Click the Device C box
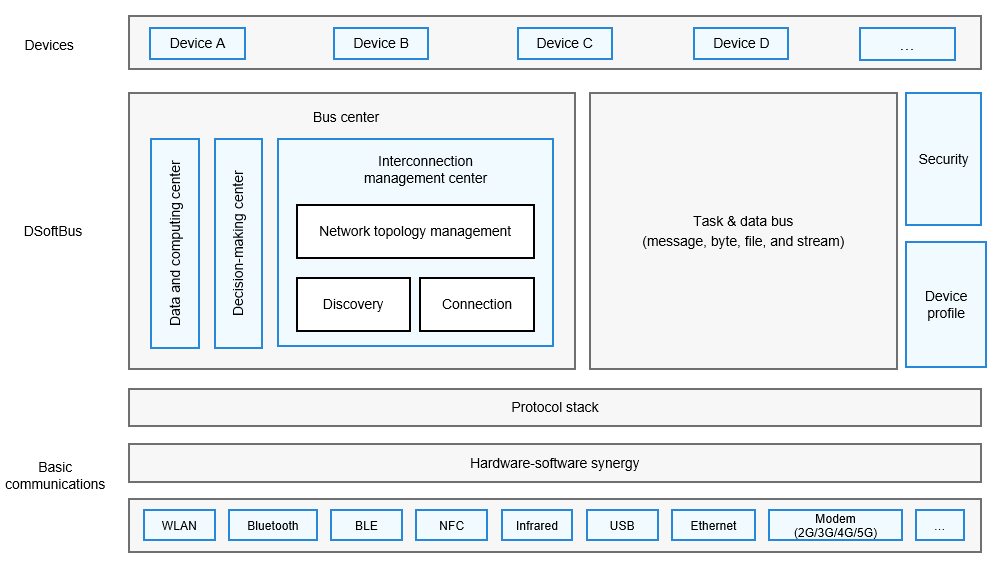 (x=564, y=43)
